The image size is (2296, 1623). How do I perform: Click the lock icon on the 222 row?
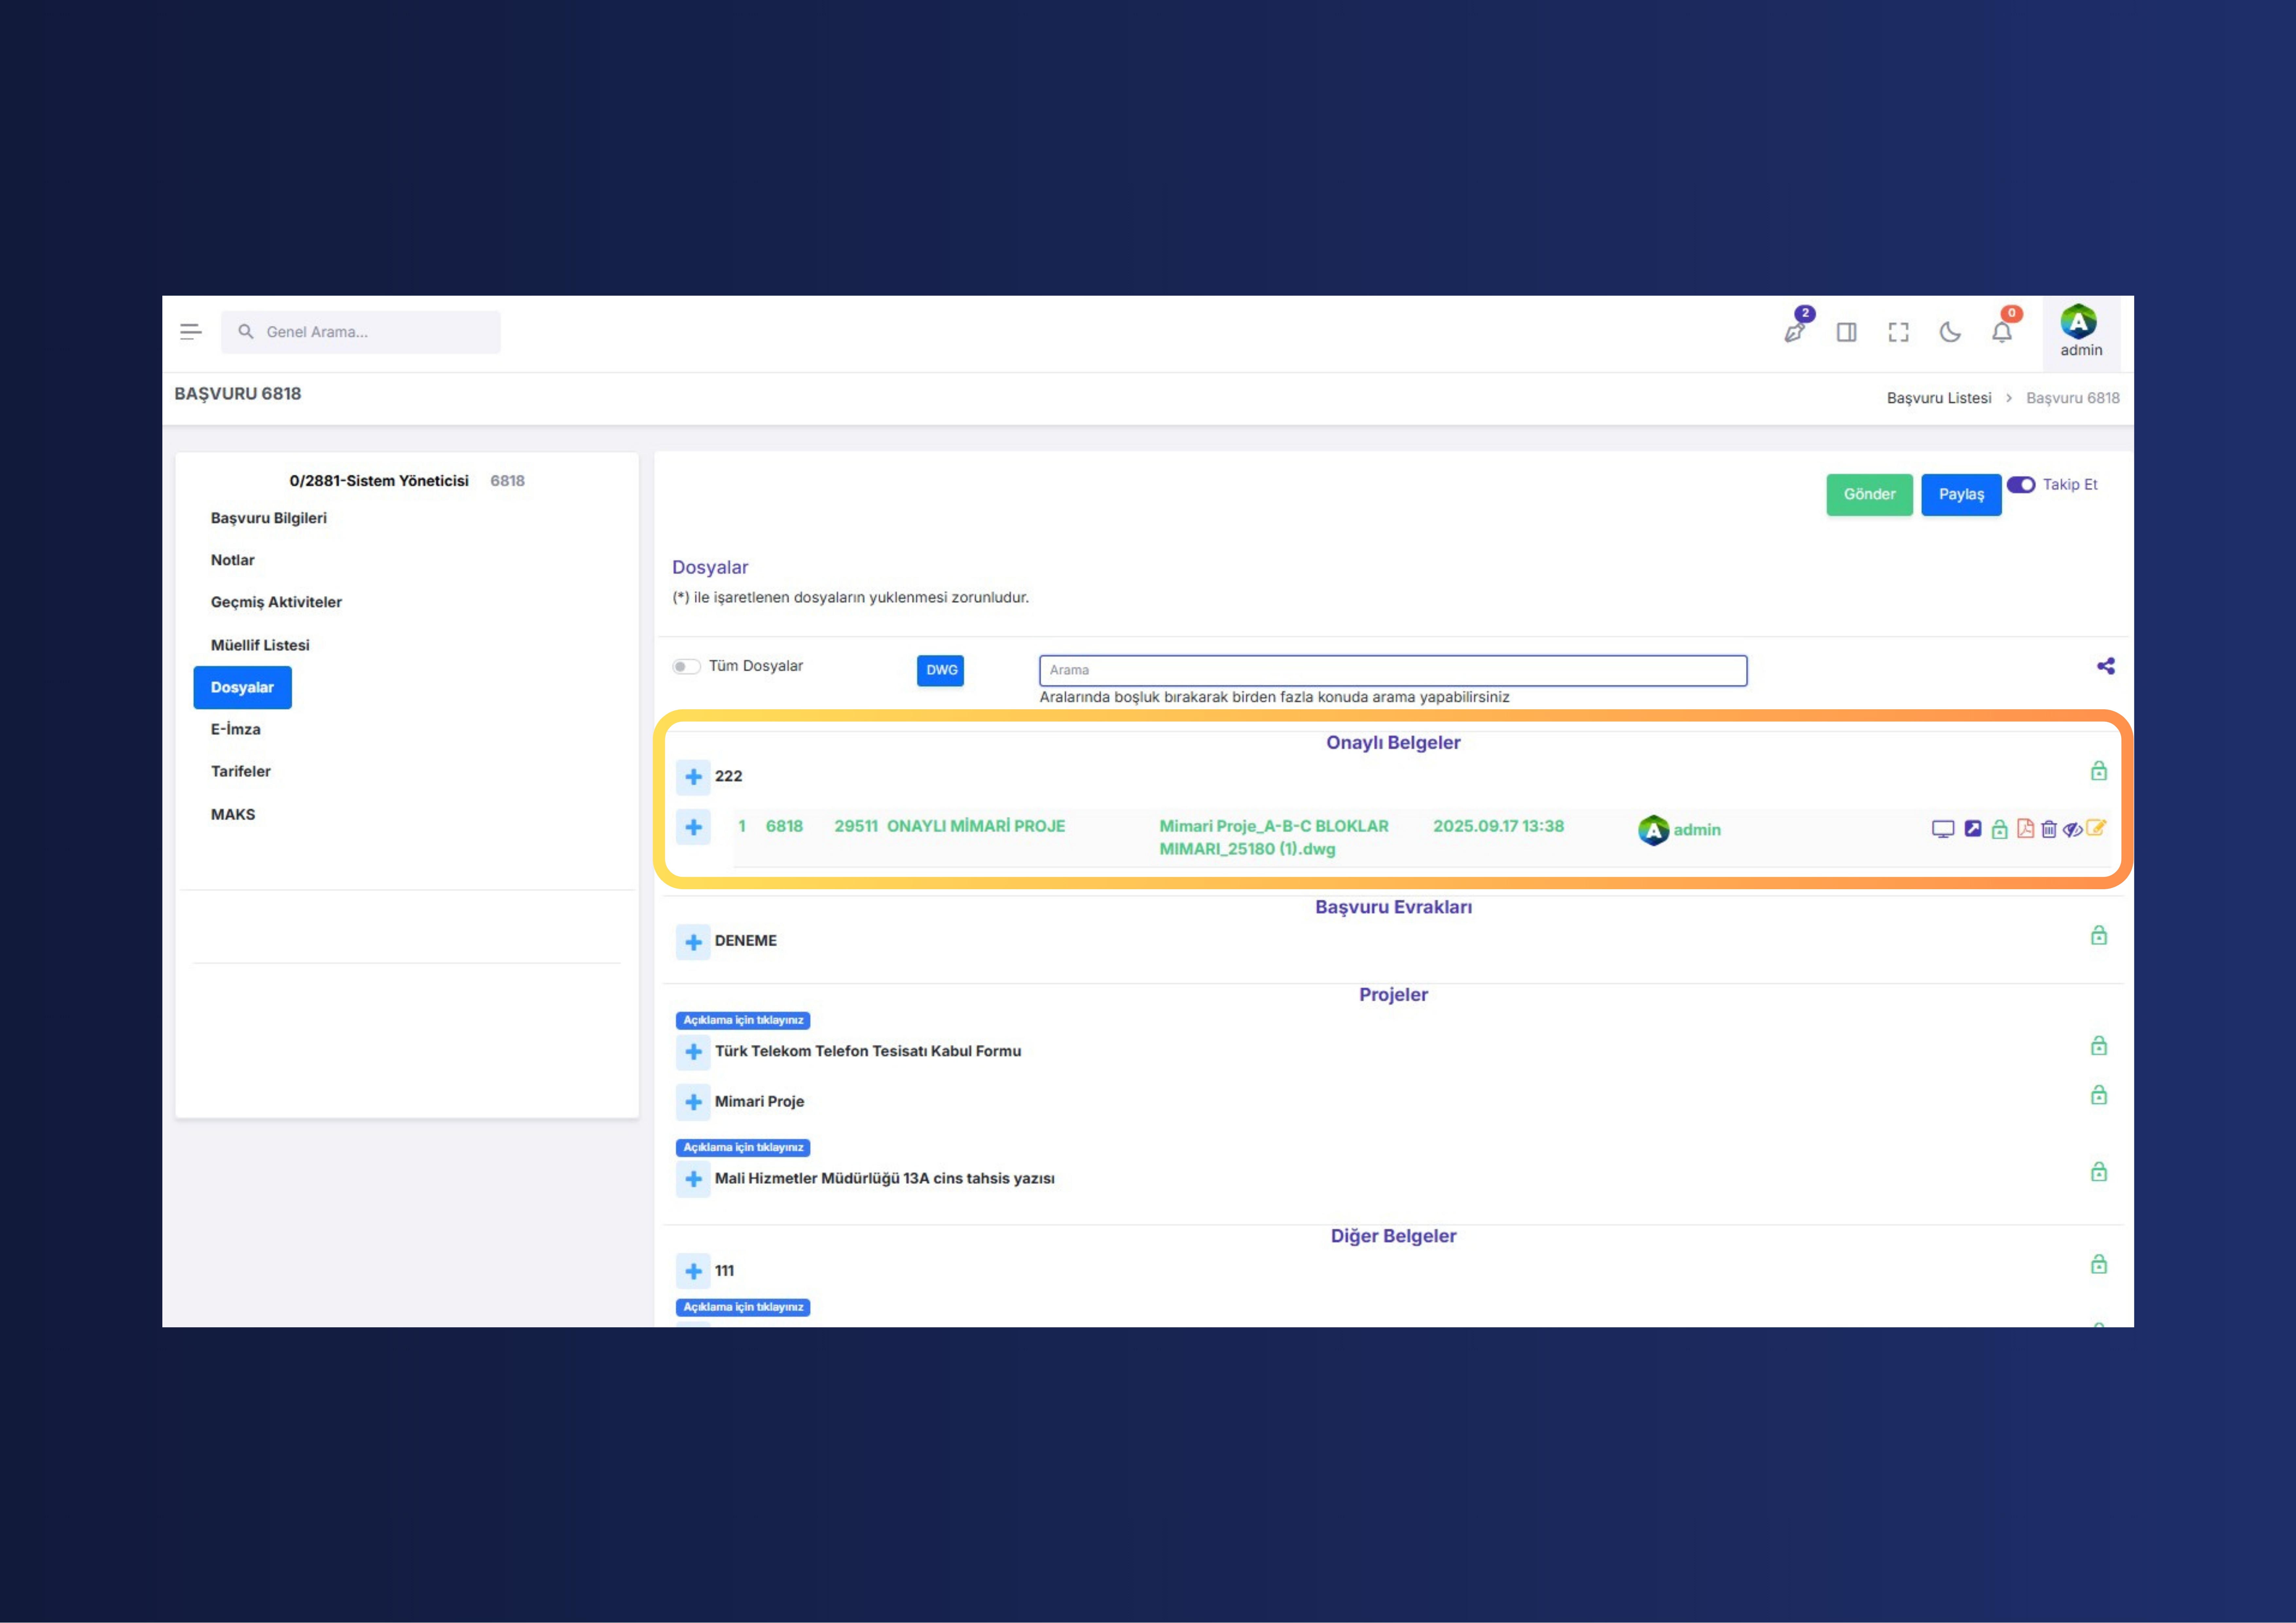pos(2099,771)
